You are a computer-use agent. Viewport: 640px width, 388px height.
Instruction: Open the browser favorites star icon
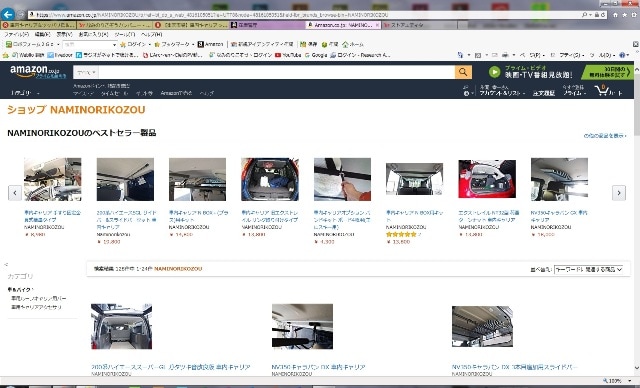[624, 15]
